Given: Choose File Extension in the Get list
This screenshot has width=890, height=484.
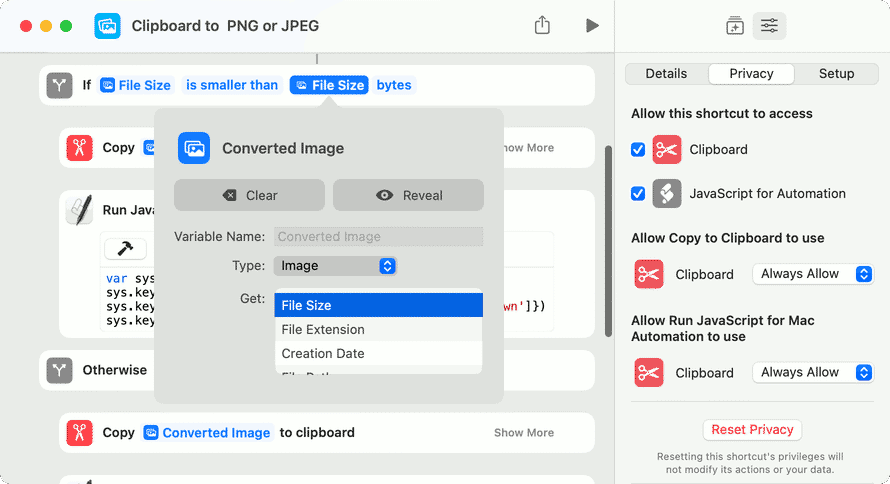Looking at the screenshot, I should pos(379,329).
